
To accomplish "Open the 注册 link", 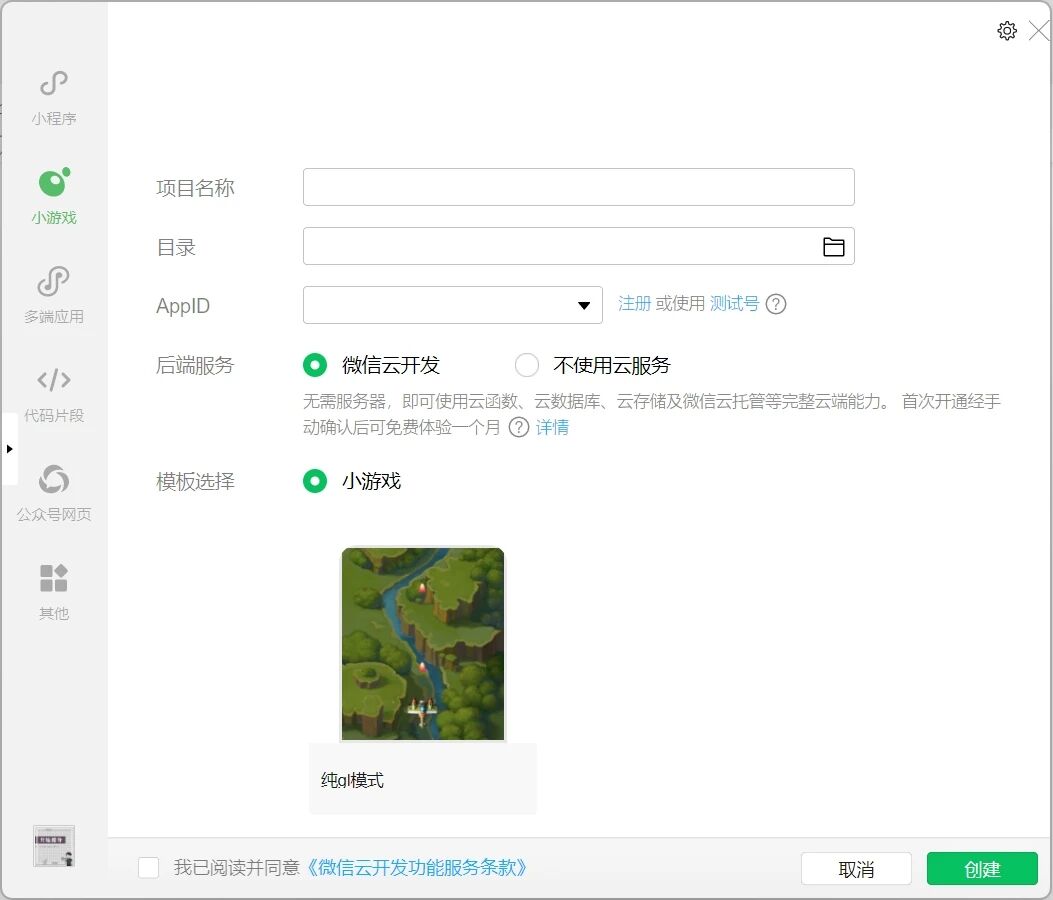I will click(x=634, y=304).
